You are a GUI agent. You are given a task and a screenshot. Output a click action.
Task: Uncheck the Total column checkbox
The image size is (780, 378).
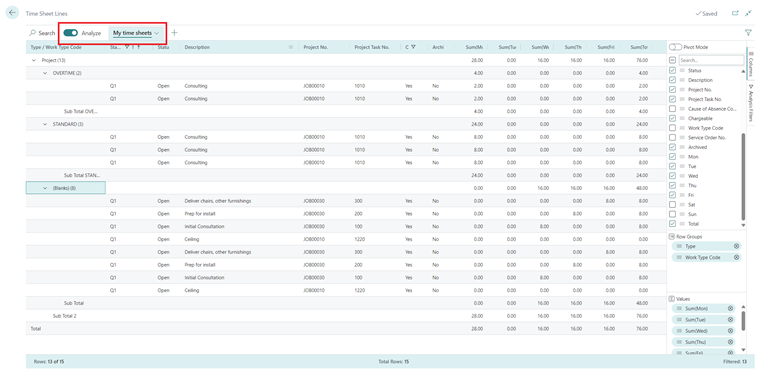(673, 224)
